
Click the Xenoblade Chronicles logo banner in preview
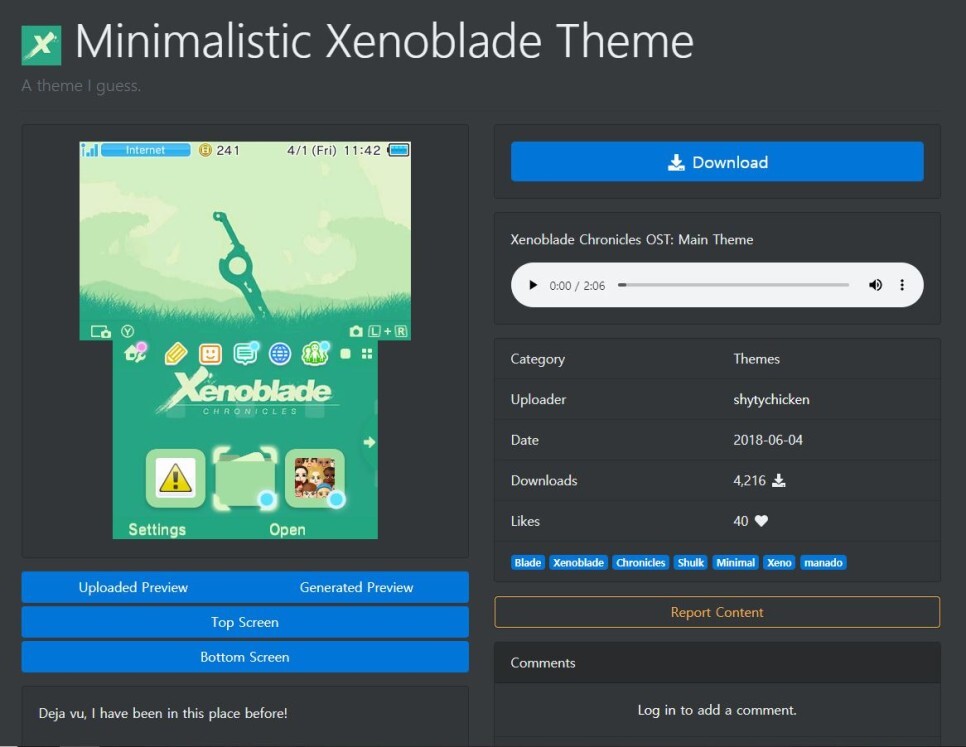(x=246, y=393)
